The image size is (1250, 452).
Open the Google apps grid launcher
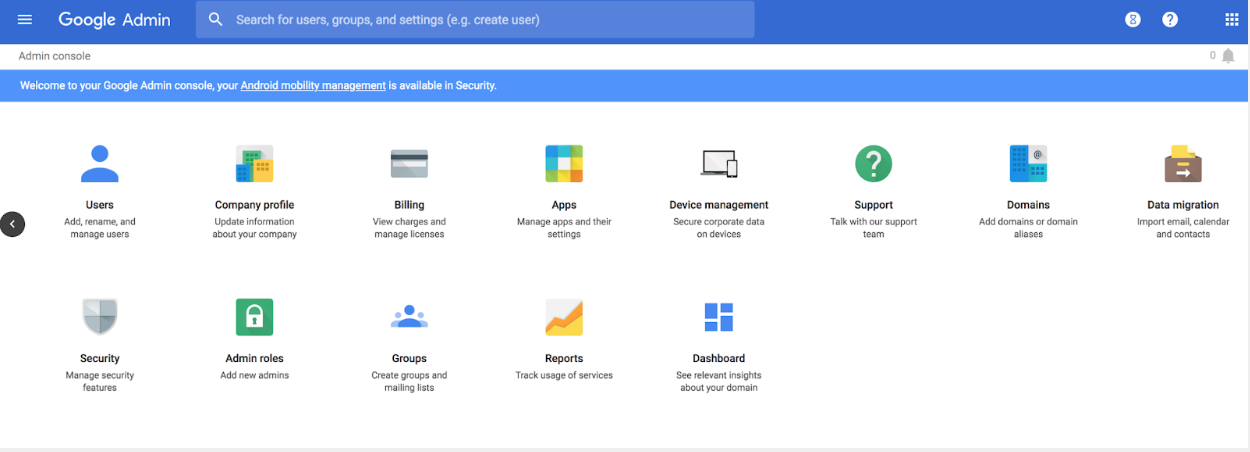click(x=1232, y=19)
